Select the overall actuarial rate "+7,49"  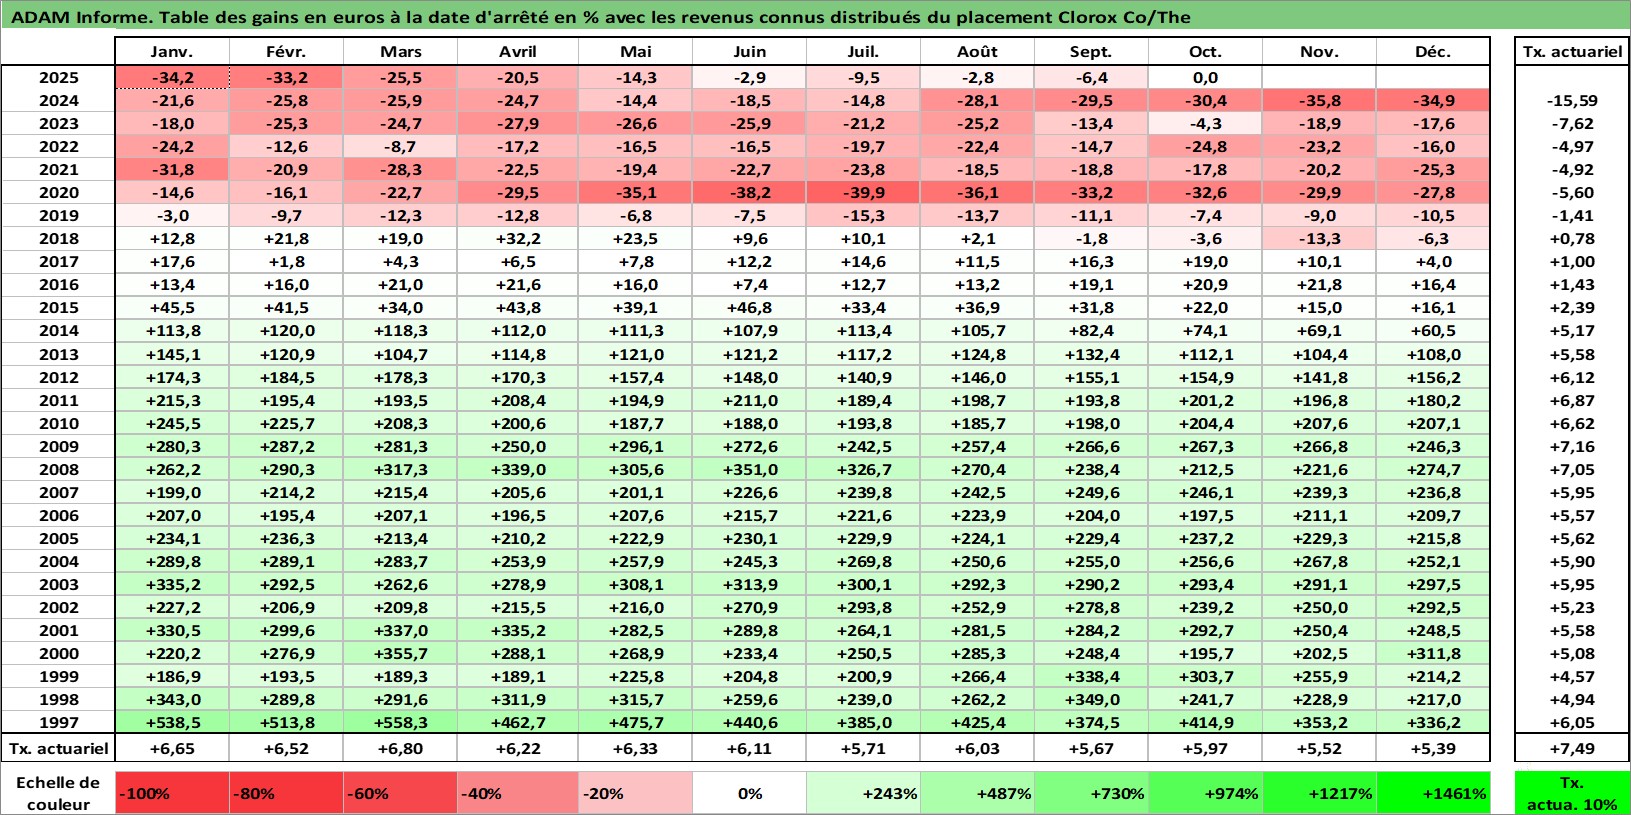point(1572,748)
